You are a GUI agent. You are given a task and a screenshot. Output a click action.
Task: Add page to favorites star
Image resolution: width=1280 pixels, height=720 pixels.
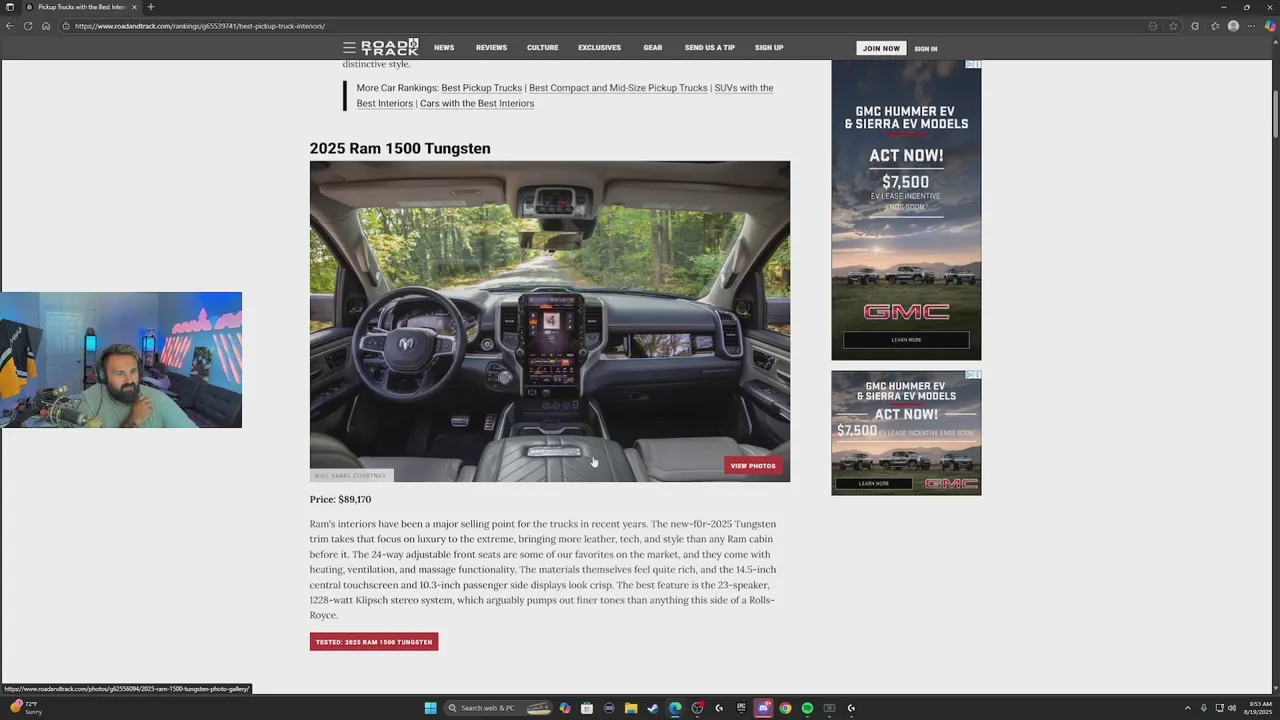[1173, 26]
